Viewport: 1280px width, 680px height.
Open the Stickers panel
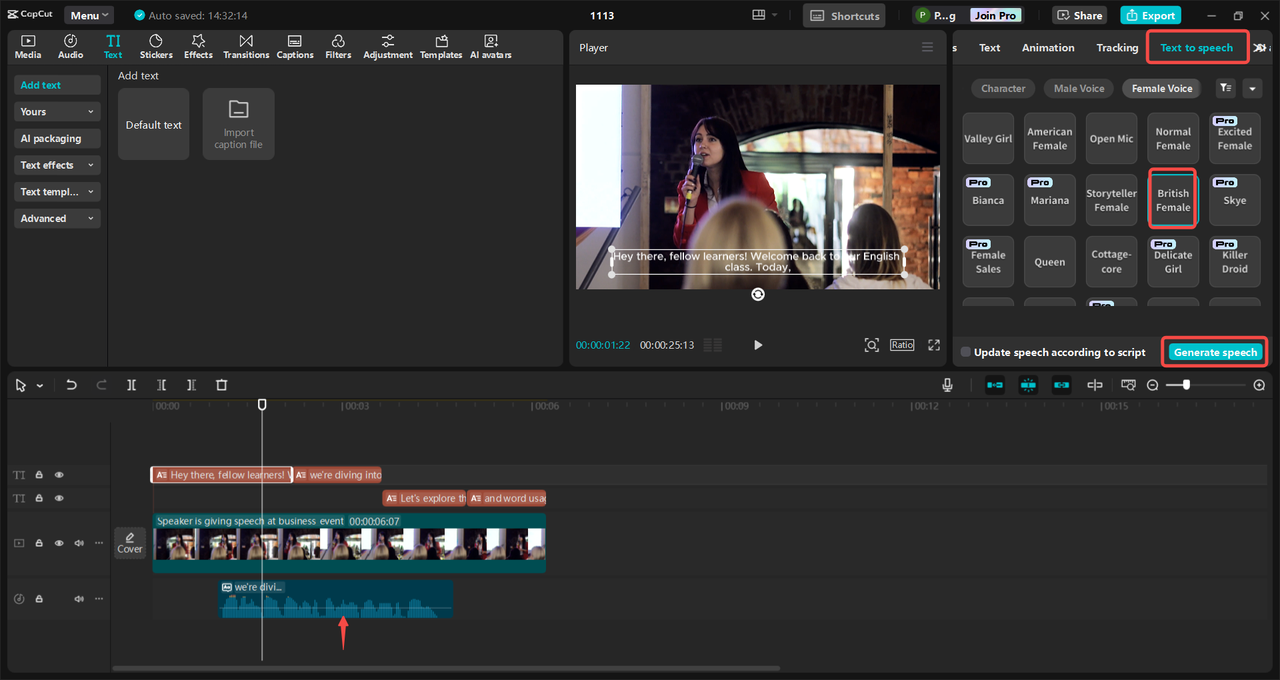[x=155, y=47]
